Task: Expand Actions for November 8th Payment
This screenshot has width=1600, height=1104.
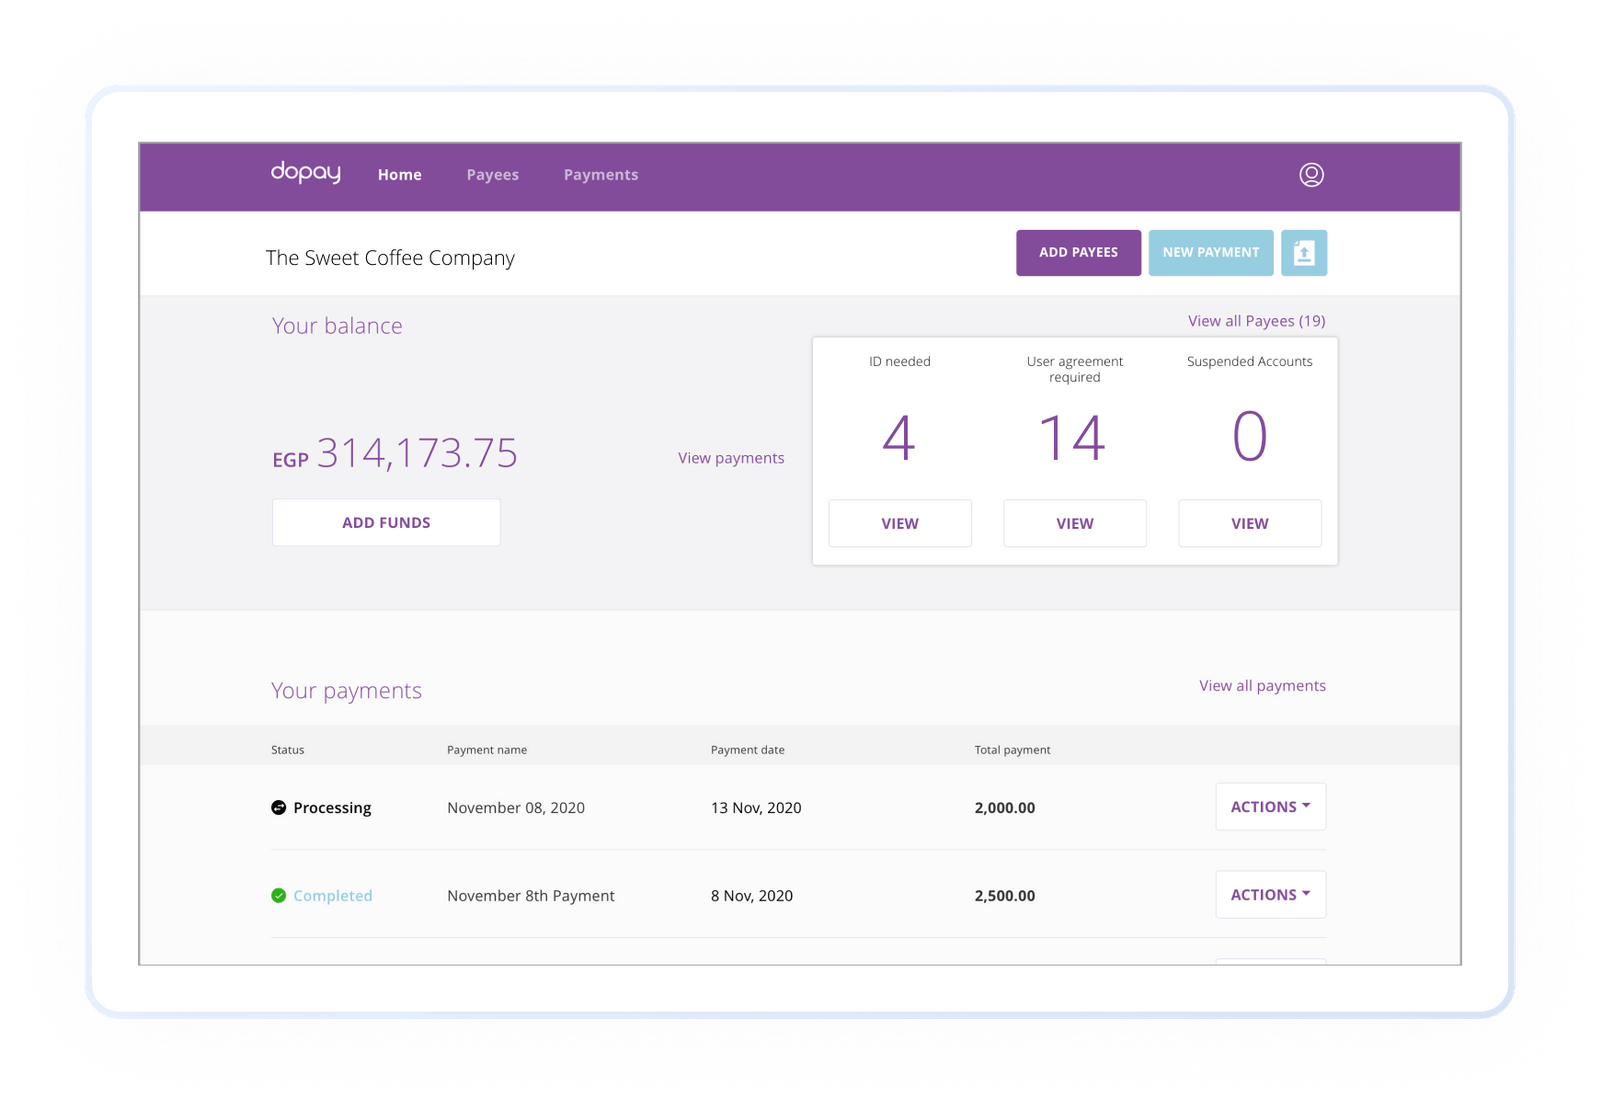Action: pos(1270,894)
